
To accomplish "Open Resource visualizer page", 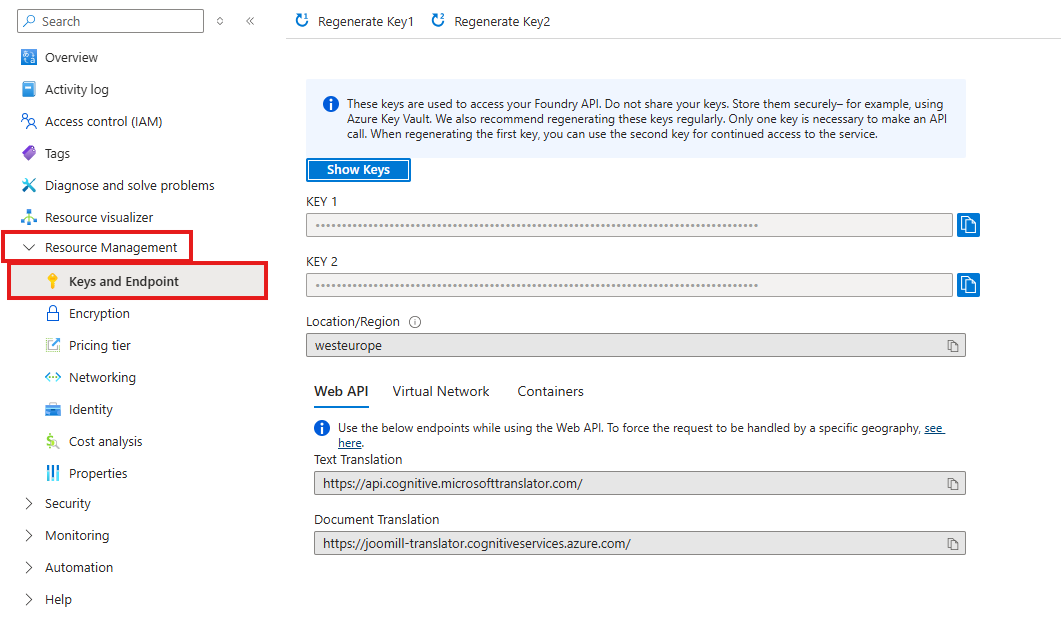I will pos(99,217).
